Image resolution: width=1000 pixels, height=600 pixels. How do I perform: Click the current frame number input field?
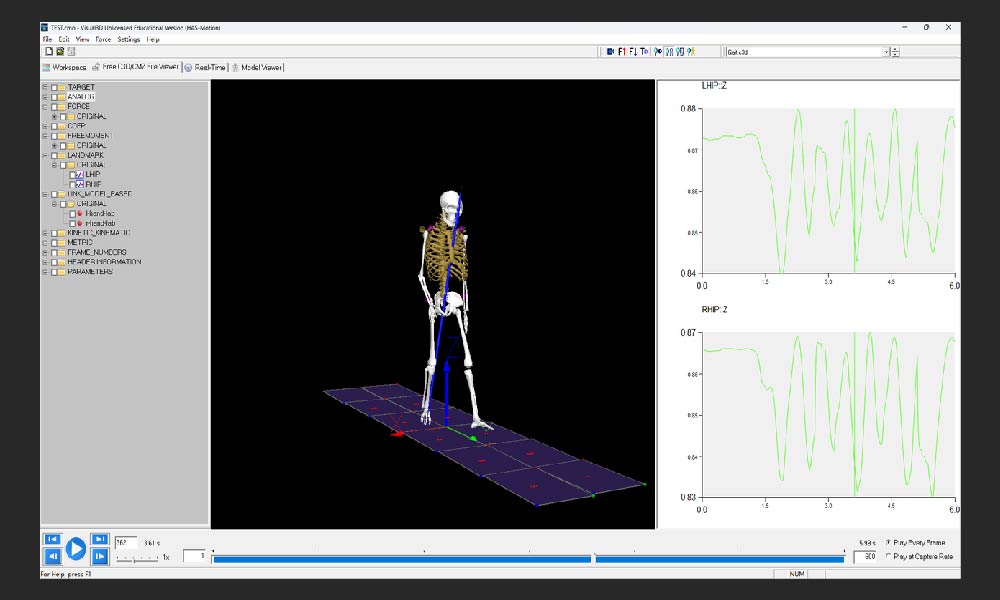pos(126,542)
